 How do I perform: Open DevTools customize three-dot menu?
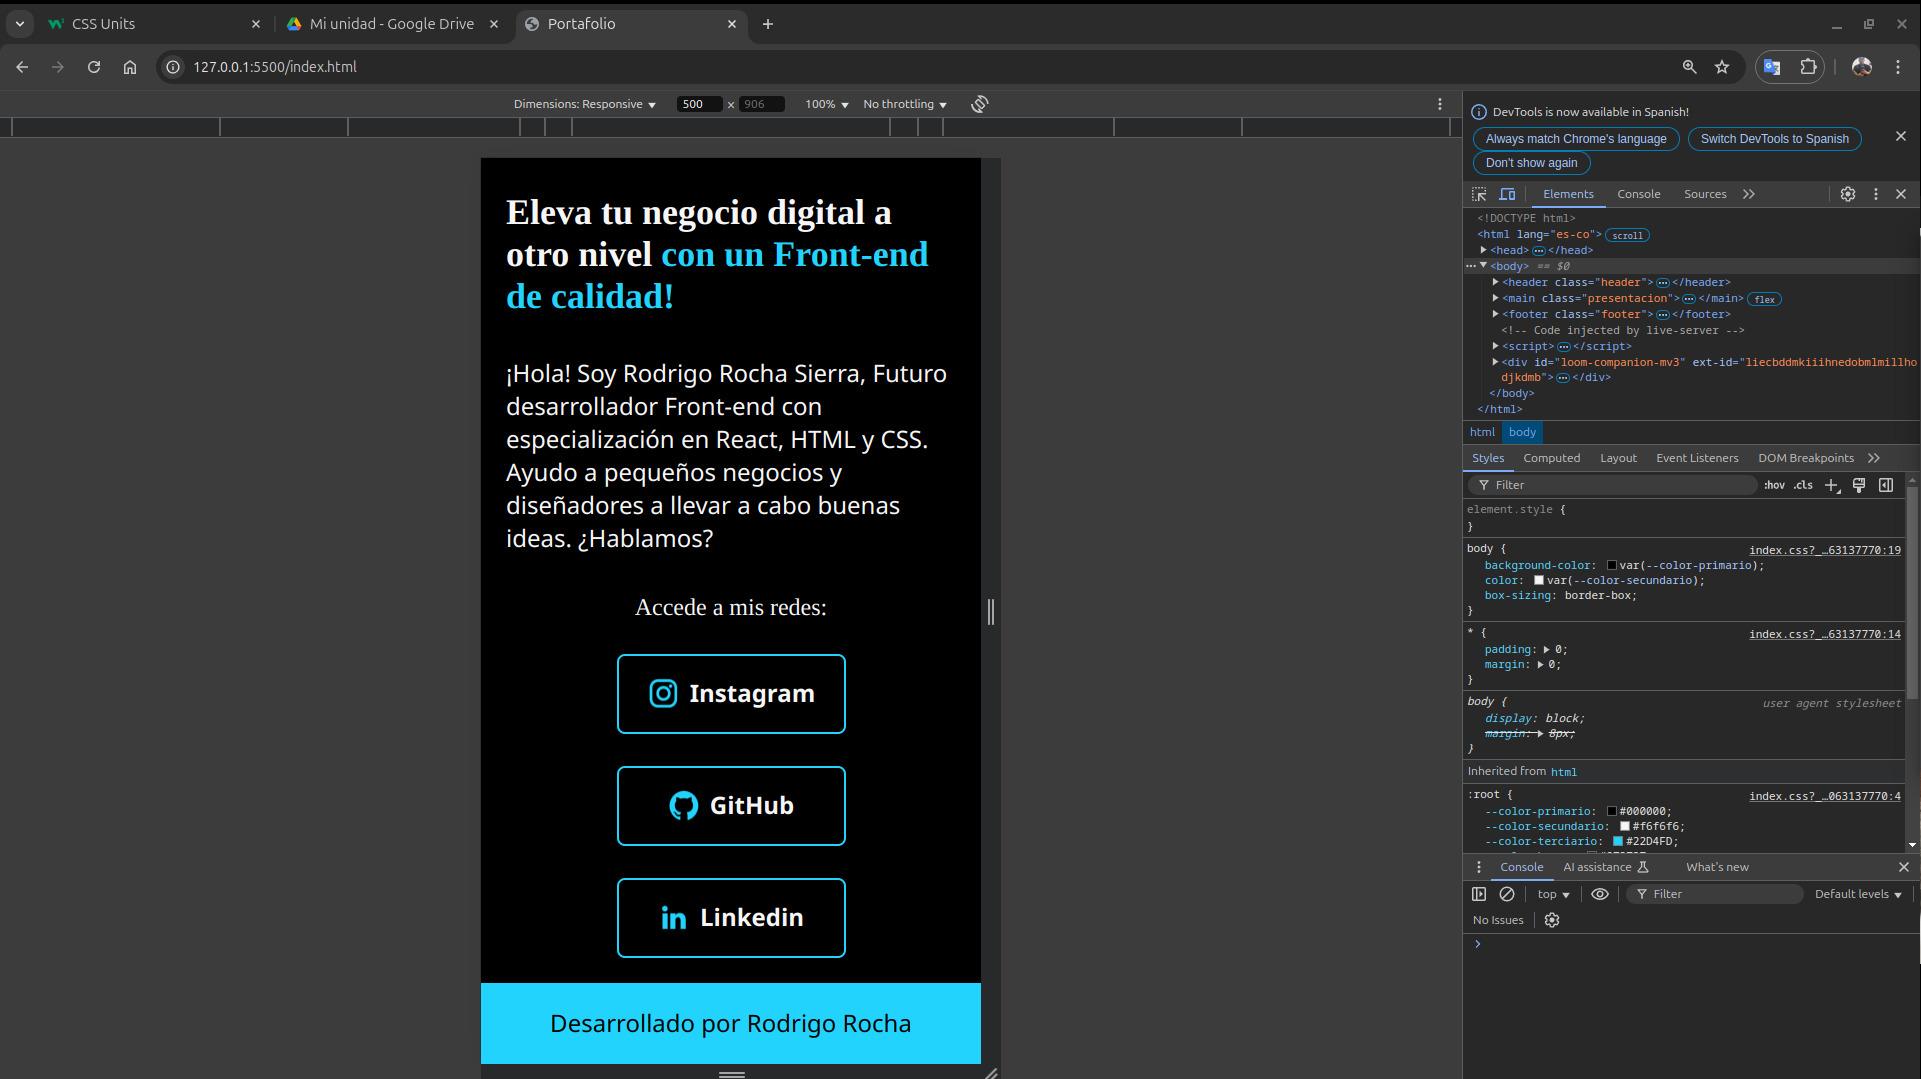tap(1876, 194)
